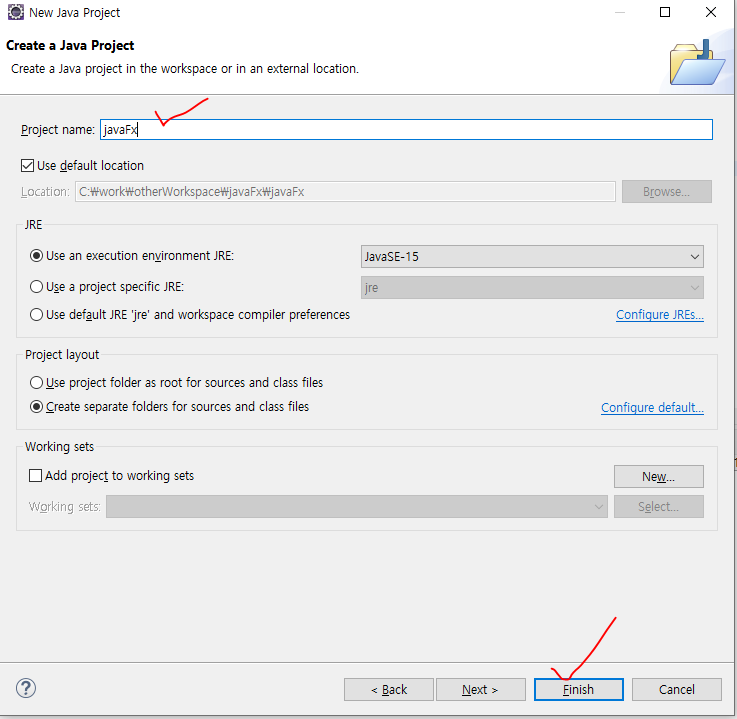Click the Select... working sets button
The width and height of the screenshot is (737, 719).
click(659, 507)
